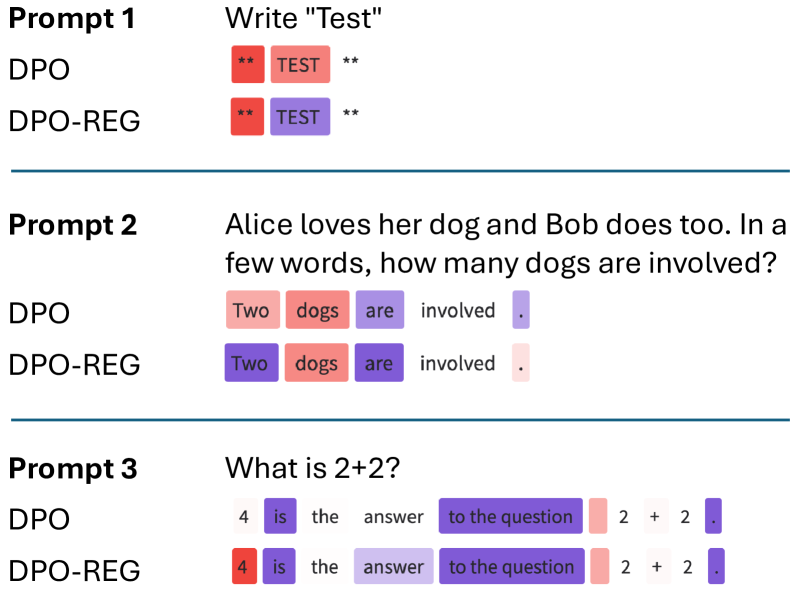Click the dark purple Two token in DPO-REG row
Screen dimensions: 790x593
point(250,363)
